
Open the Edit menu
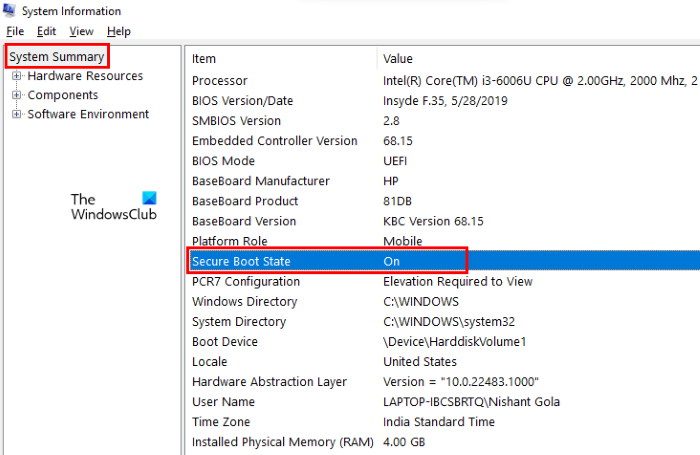click(x=46, y=31)
